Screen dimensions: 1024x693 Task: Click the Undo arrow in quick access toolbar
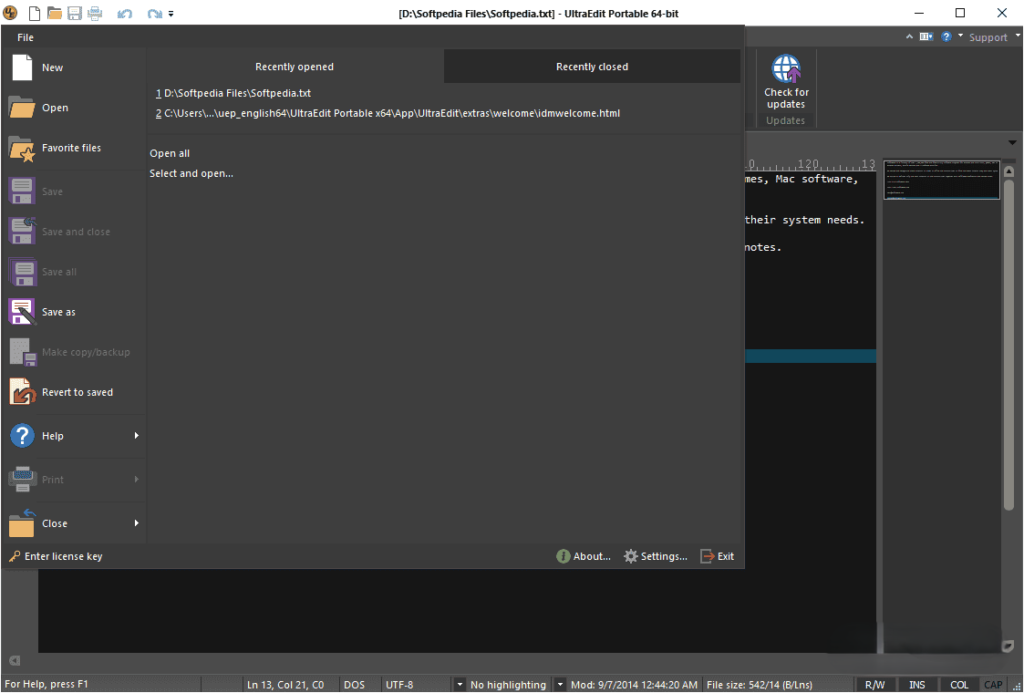pyautogui.click(x=125, y=13)
